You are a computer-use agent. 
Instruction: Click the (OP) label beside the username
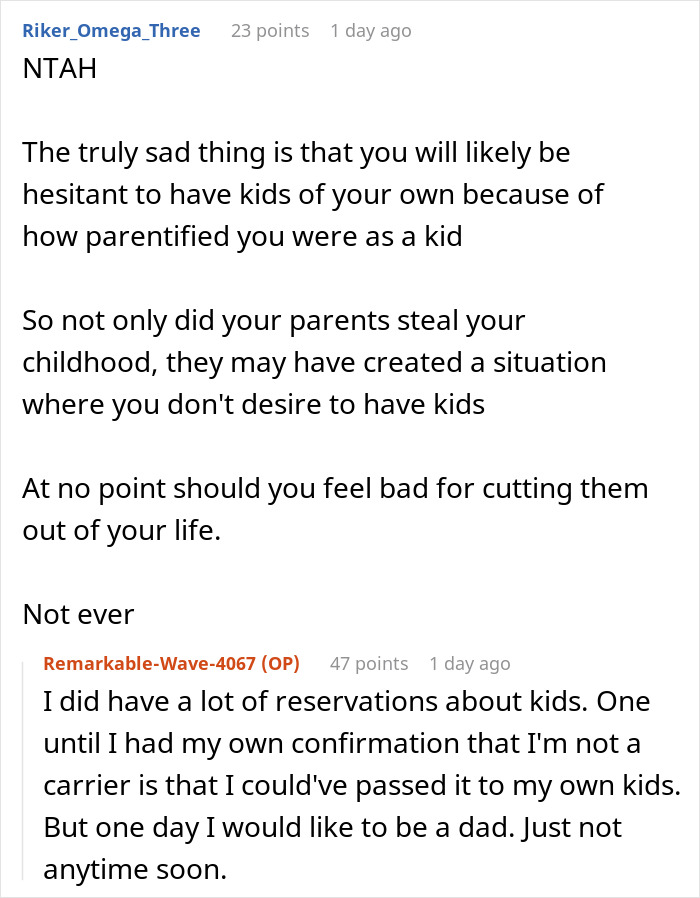click(280, 663)
